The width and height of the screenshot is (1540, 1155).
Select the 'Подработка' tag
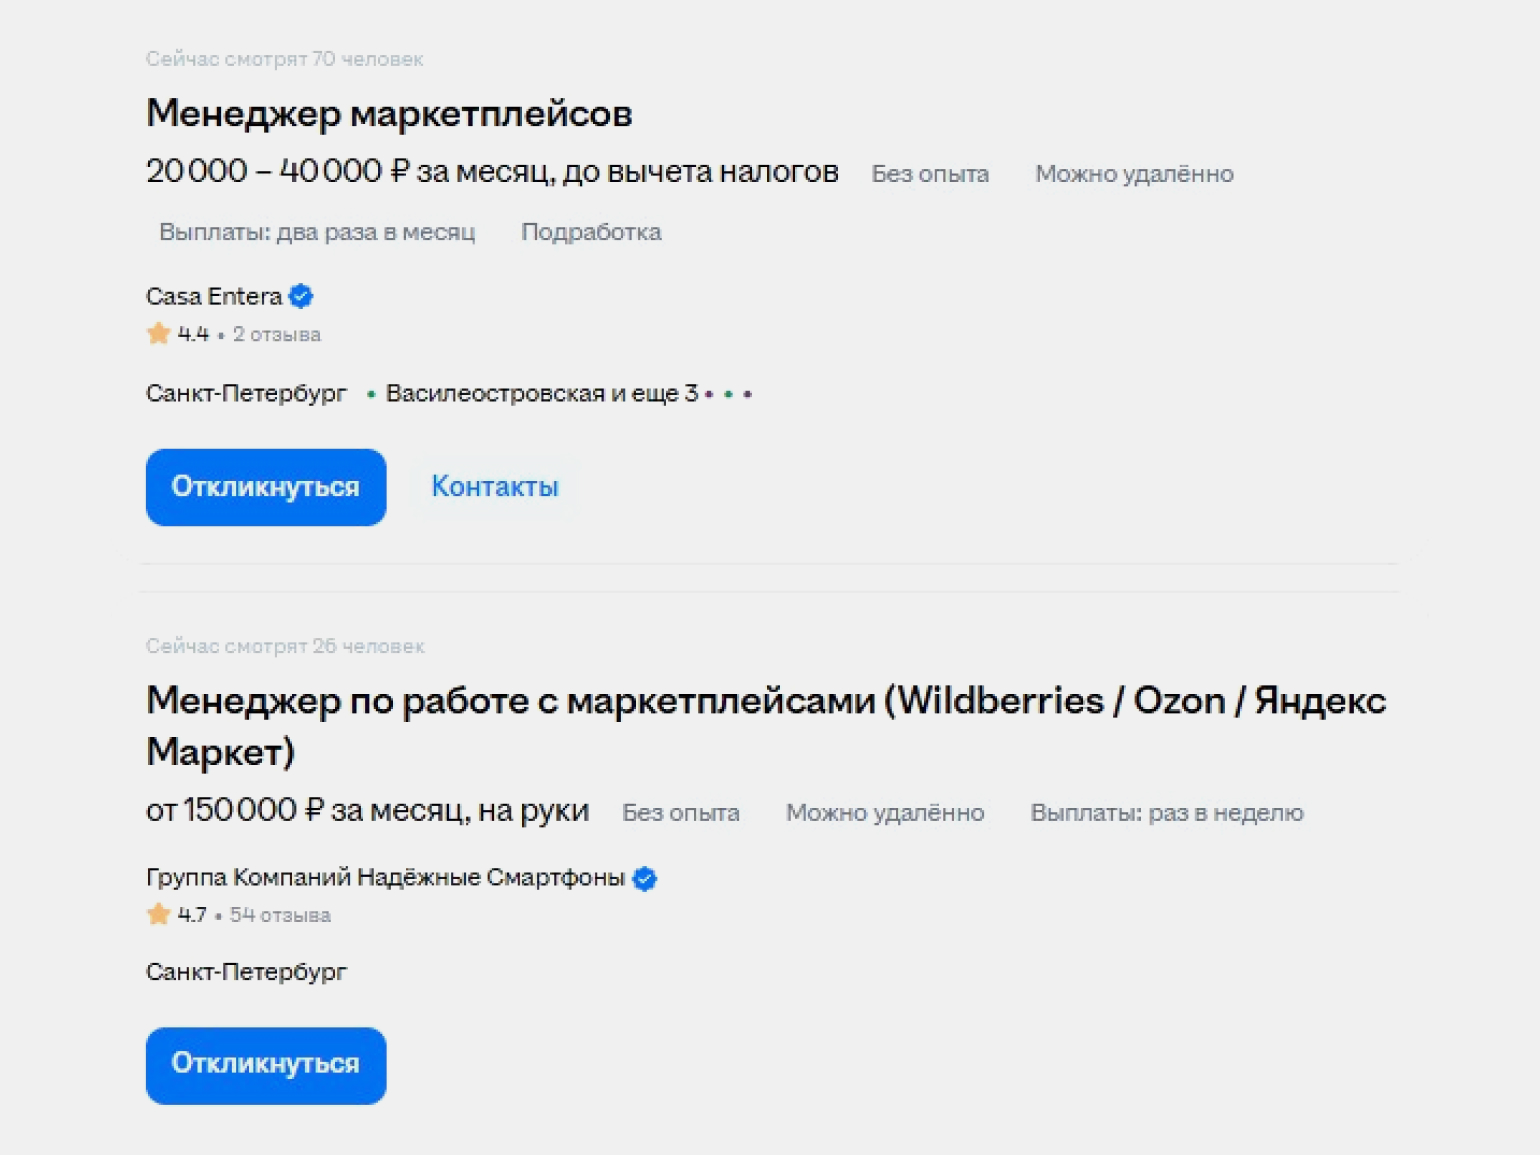591,232
